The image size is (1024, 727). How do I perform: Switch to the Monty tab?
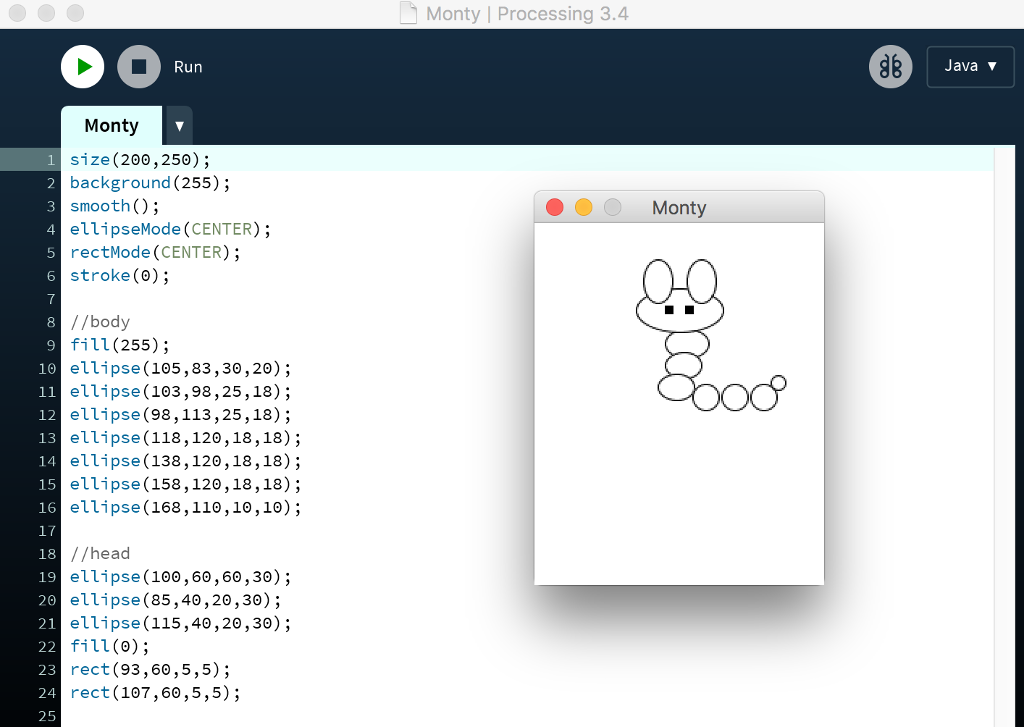click(x=110, y=125)
